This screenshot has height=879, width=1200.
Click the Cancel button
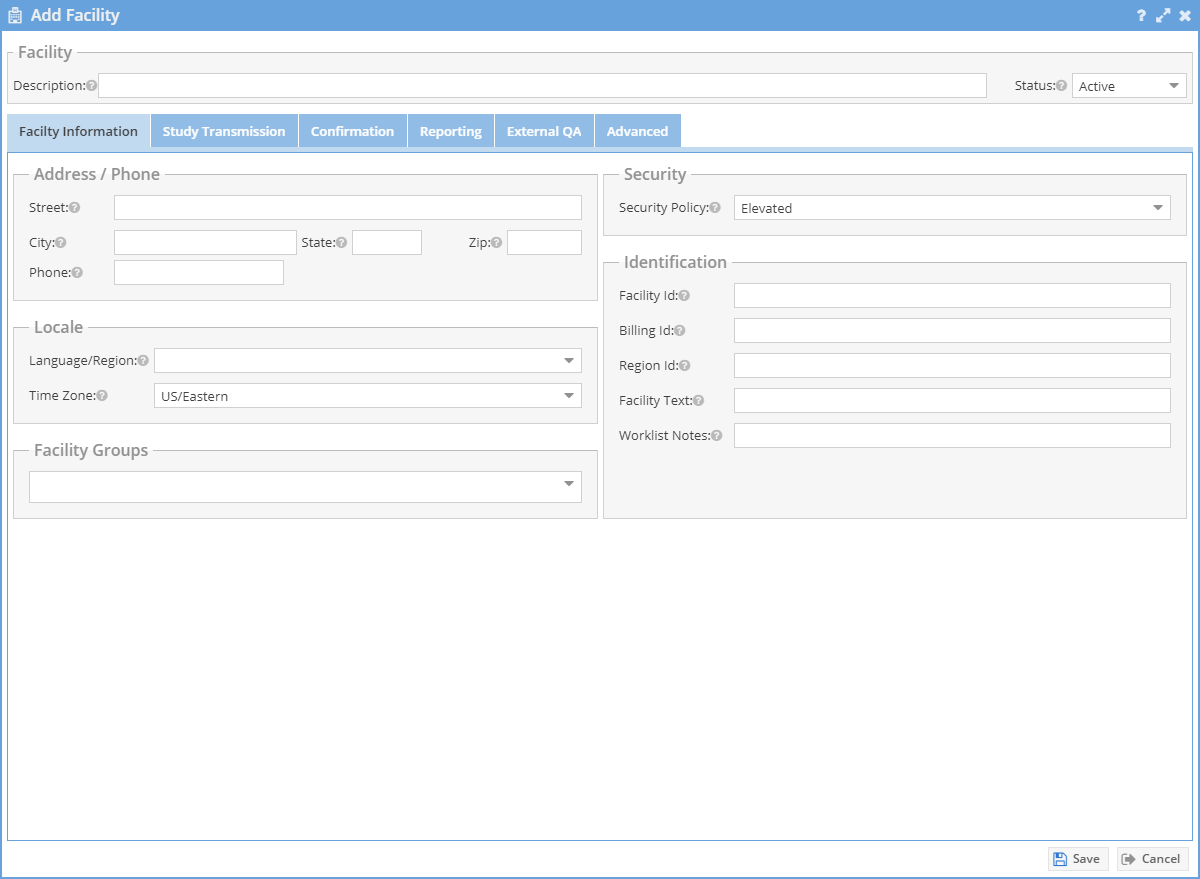tap(1152, 859)
